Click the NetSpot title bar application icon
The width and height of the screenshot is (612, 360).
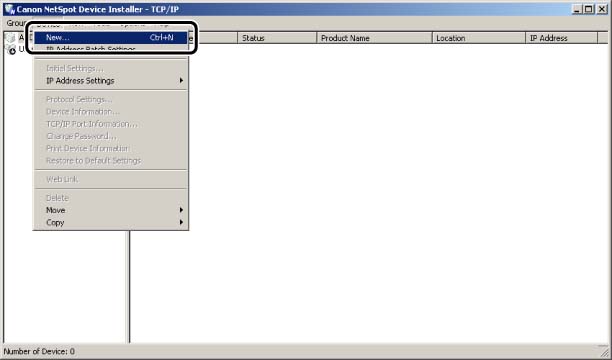[10, 9]
